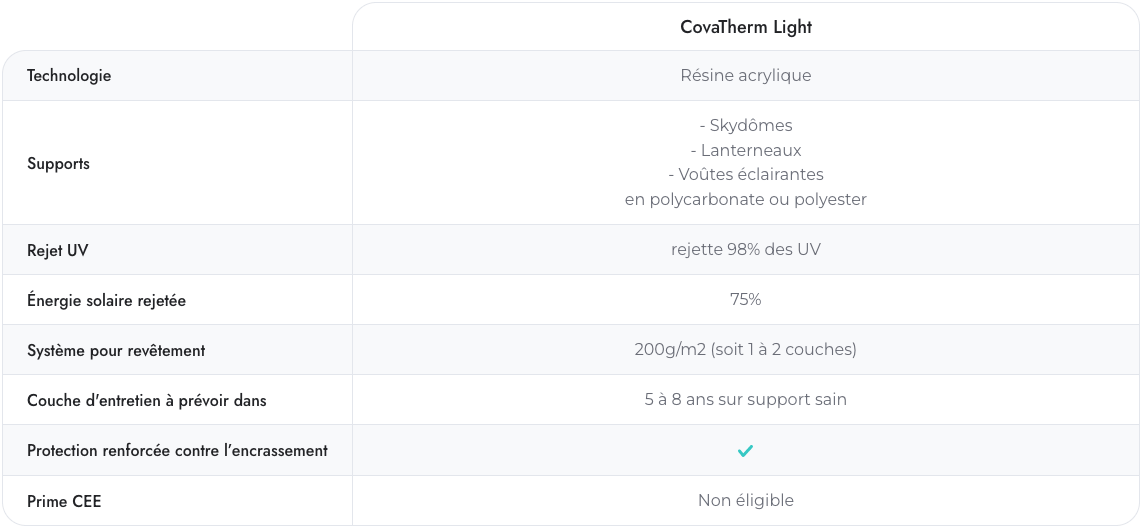Click the 5 à 8 ans value
Screen dimensions: 1142x528
pos(745,400)
